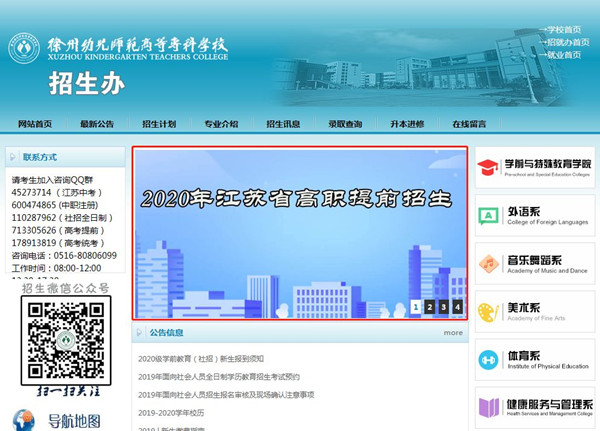Click the college emblem logo in header
600x431 pixels.
pyautogui.click(x=24, y=48)
